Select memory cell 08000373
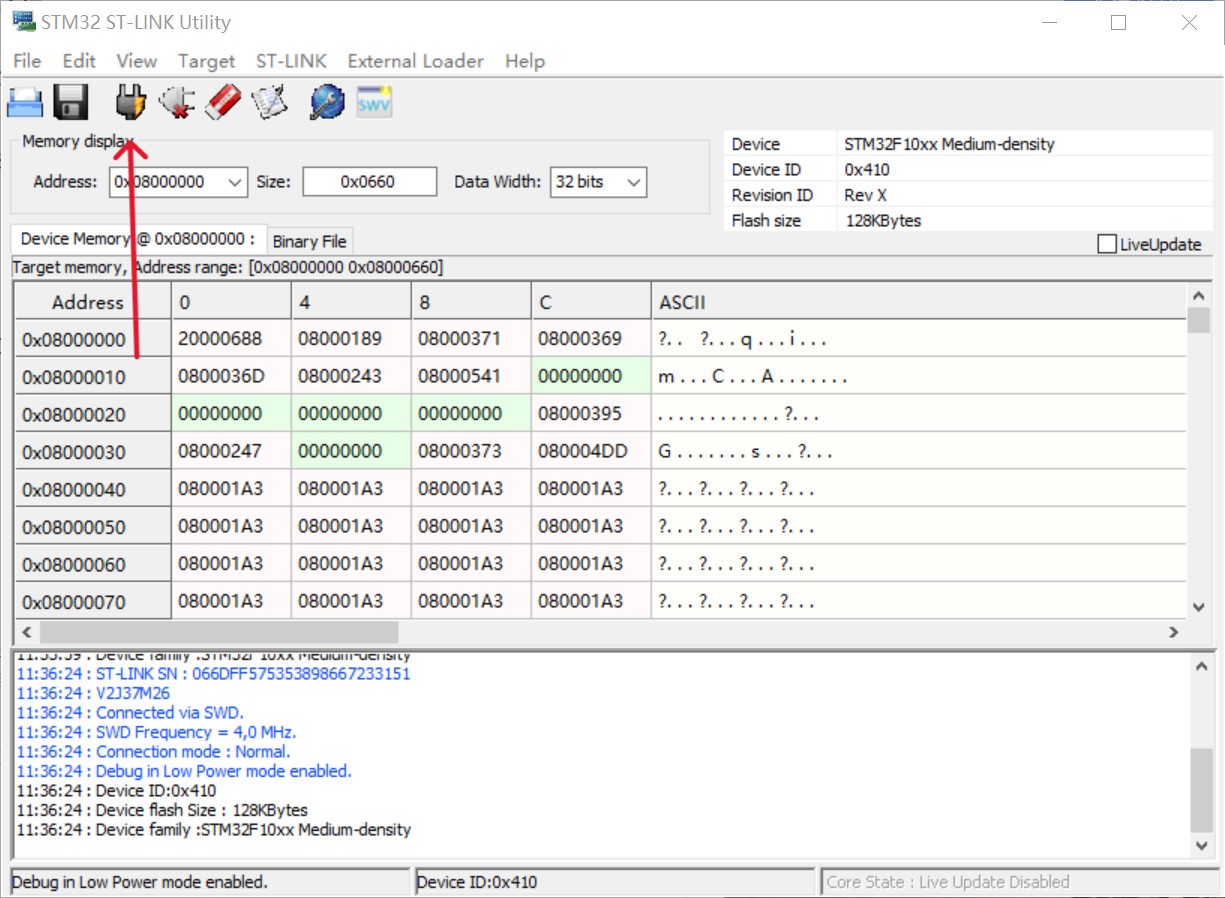The height and width of the screenshot is (898, 1225). pyautogui.click(x=471, y=451)
